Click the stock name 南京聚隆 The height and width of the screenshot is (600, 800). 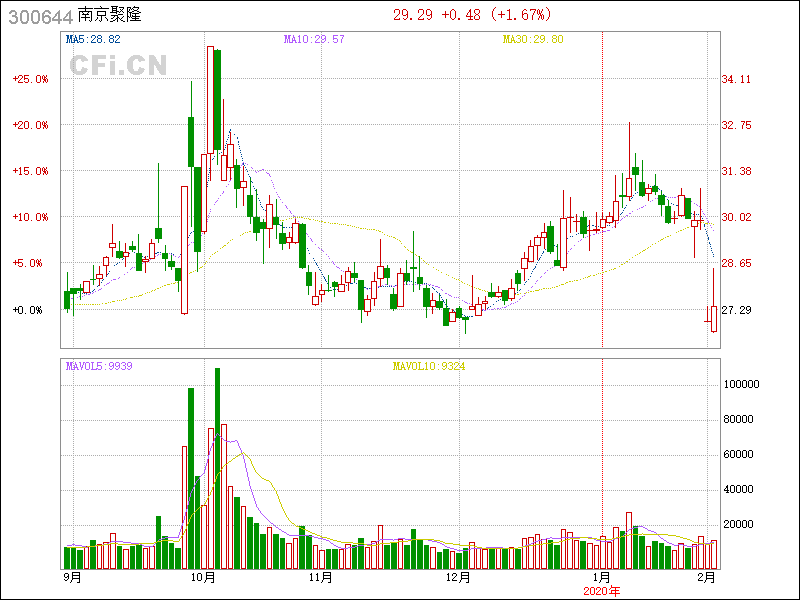tap(109, 15)
